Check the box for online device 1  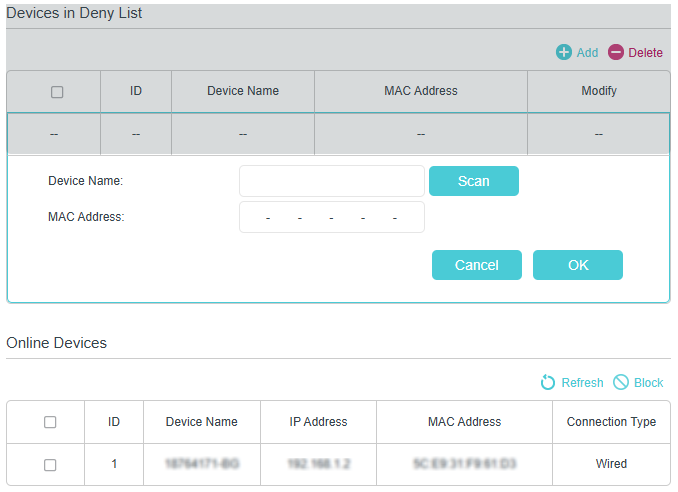pyautogui.click(x=50, y=465)
